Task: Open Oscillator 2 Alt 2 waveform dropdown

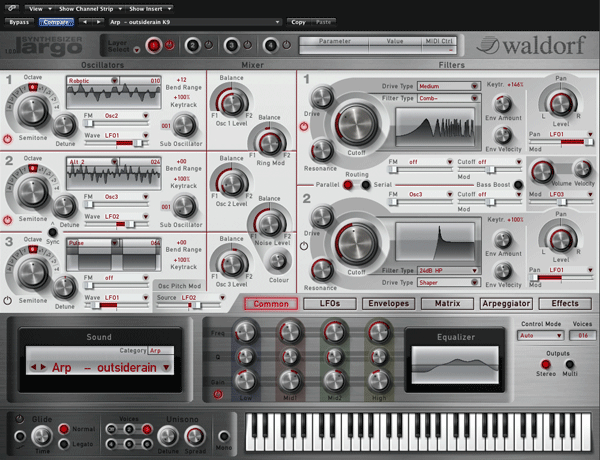Action: (114, 161)
